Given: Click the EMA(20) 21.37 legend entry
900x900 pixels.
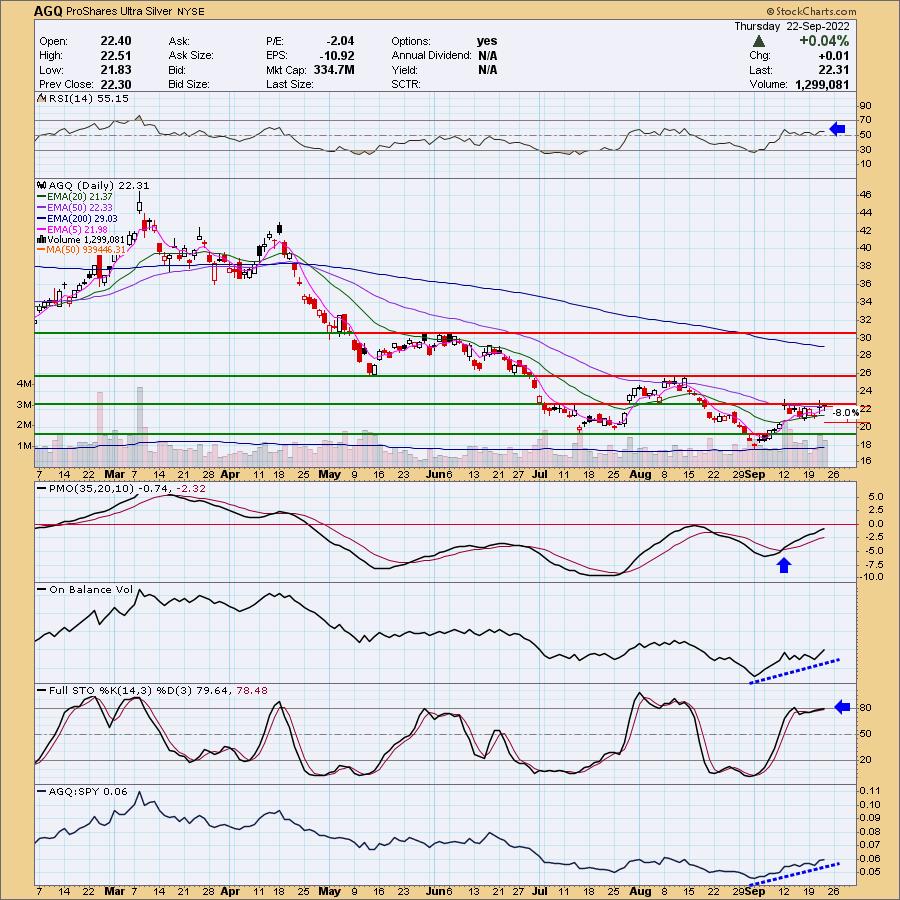Looking at the screenshot, I should 80,197.
